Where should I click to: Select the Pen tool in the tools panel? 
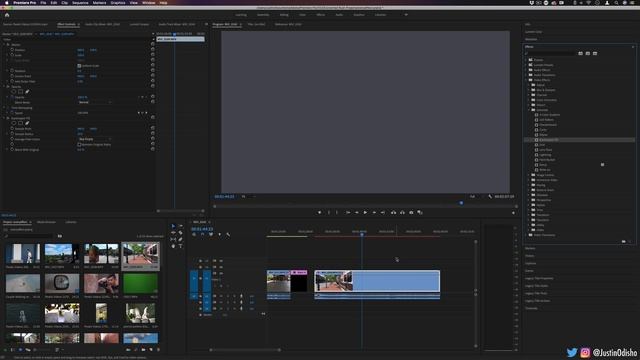[180, 239]
